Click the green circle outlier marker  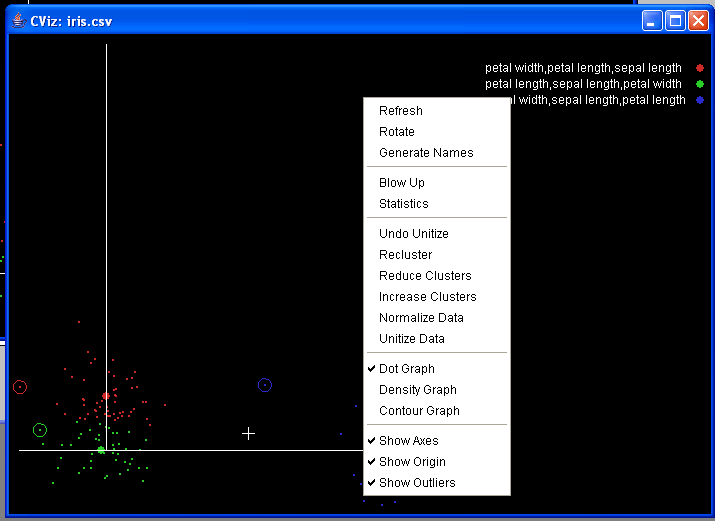(40, 430)
